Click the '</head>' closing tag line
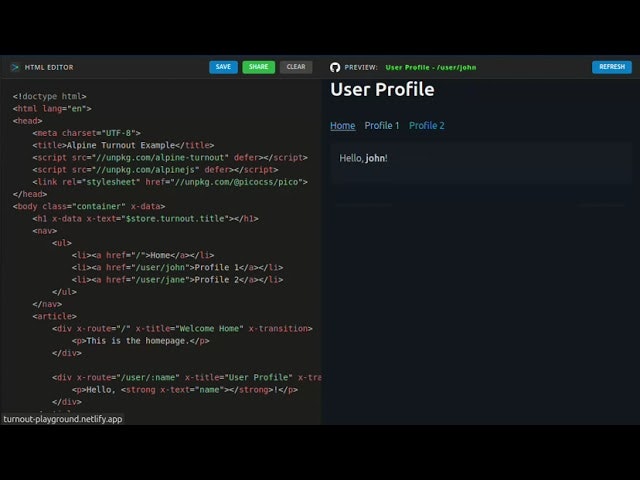 (x=30, y=194)
